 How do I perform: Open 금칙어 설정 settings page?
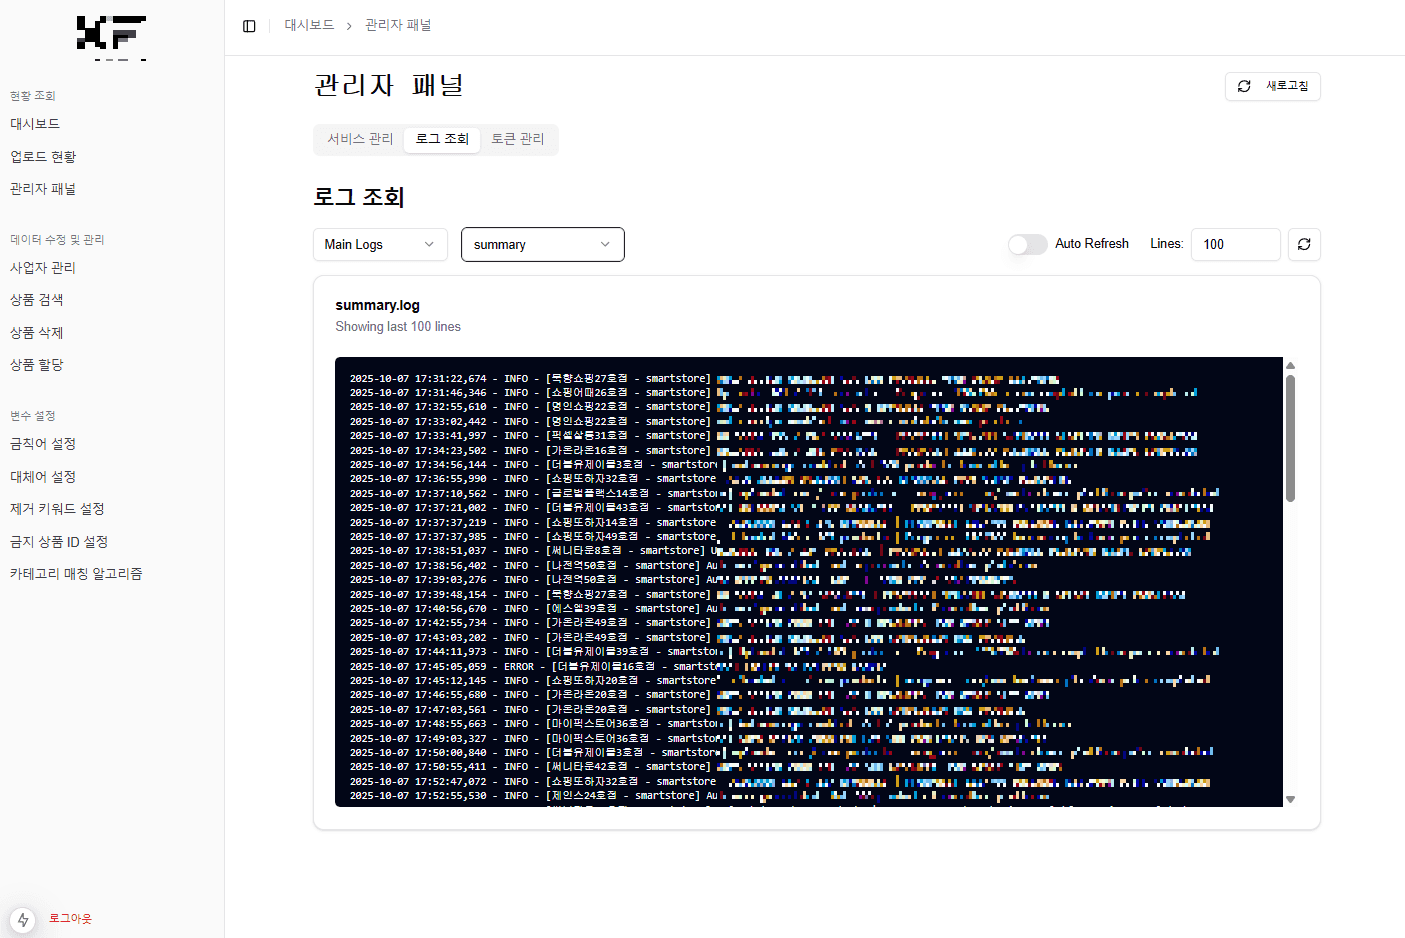coord(40,444)
